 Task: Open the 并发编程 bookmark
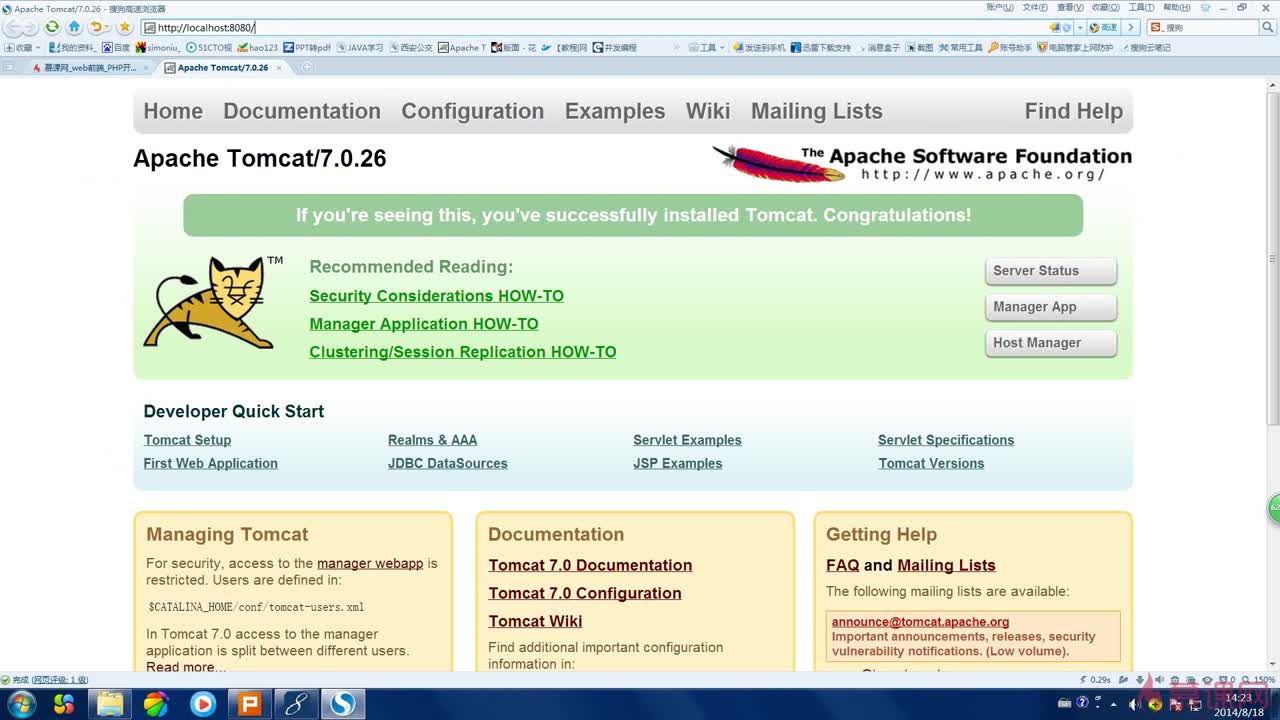coord(615,47)
